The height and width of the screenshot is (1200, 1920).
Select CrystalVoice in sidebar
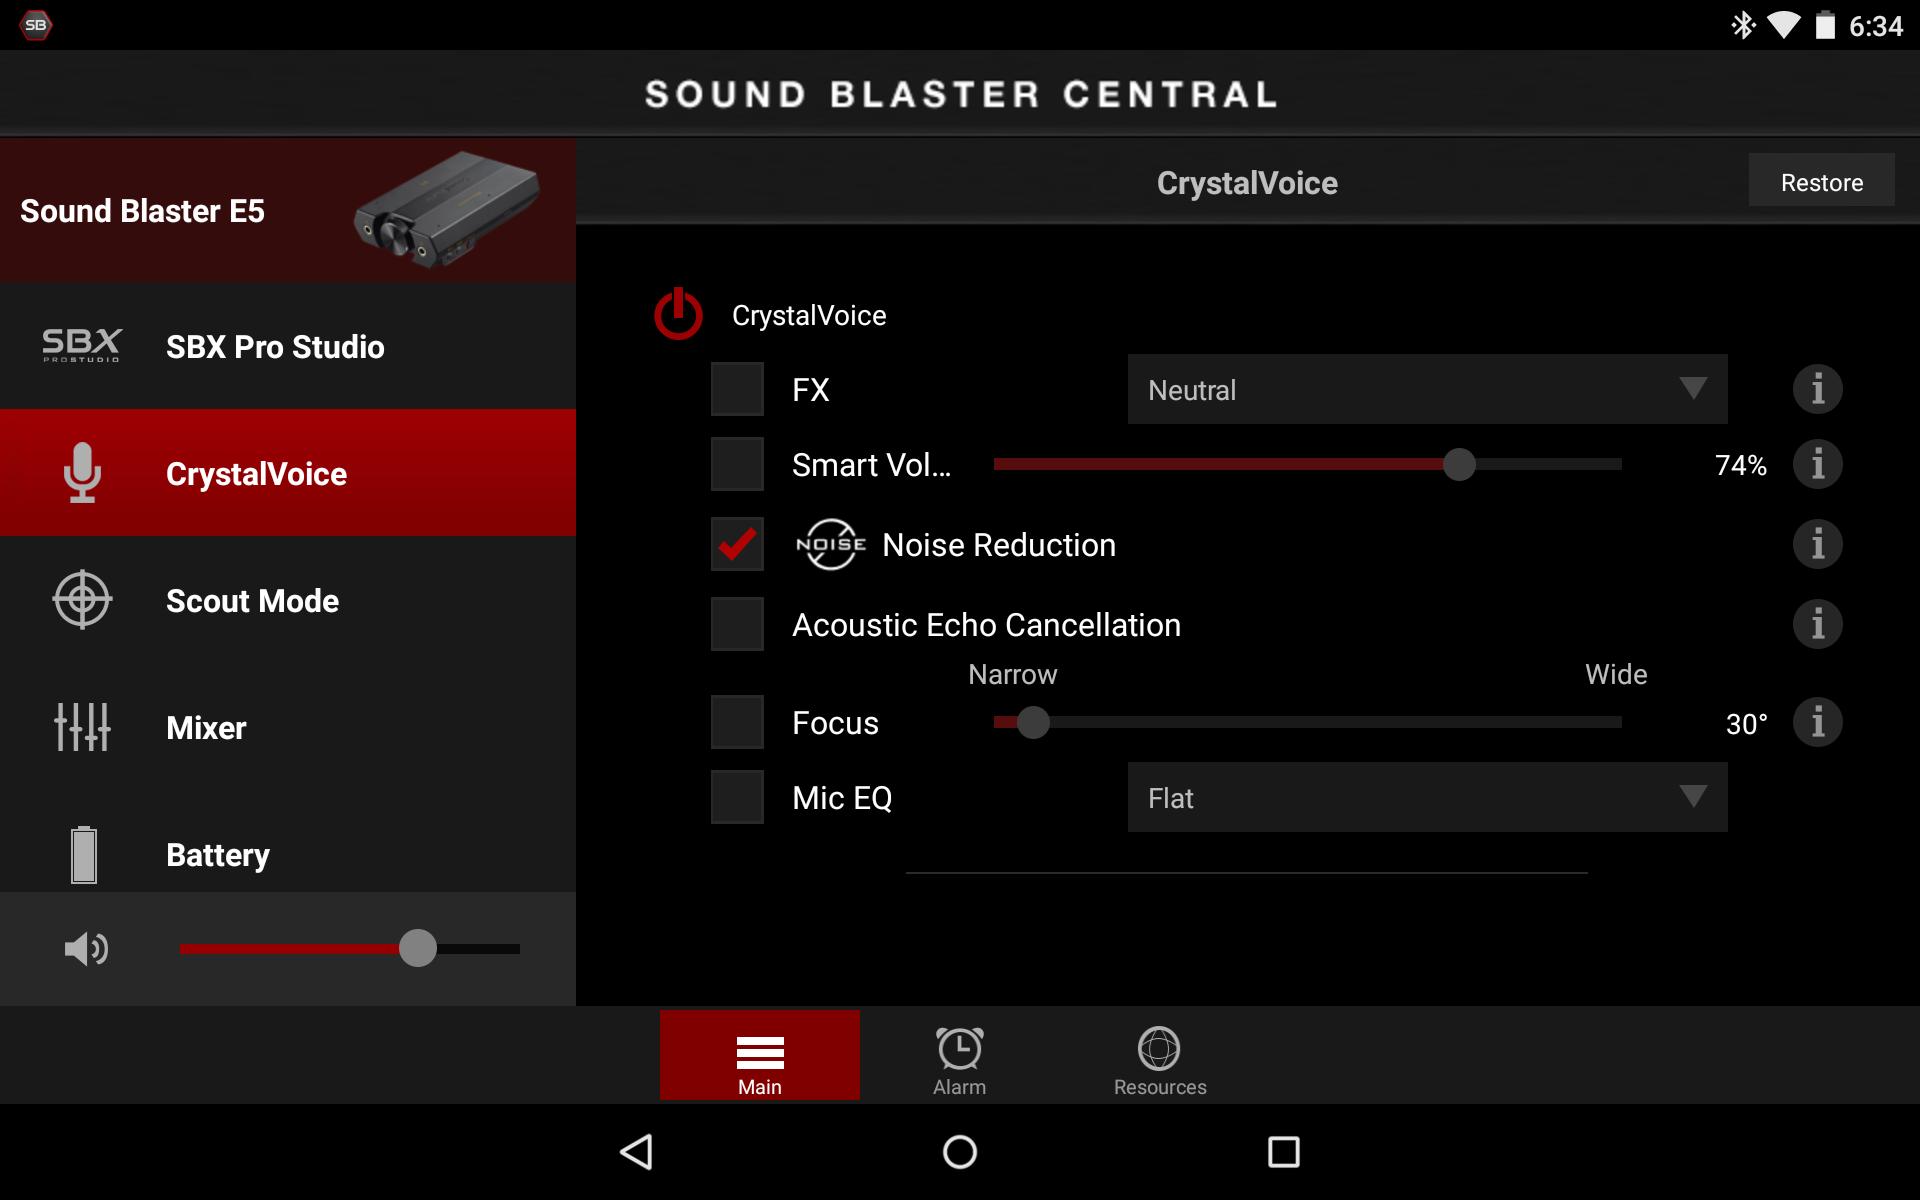coord(288,473)
